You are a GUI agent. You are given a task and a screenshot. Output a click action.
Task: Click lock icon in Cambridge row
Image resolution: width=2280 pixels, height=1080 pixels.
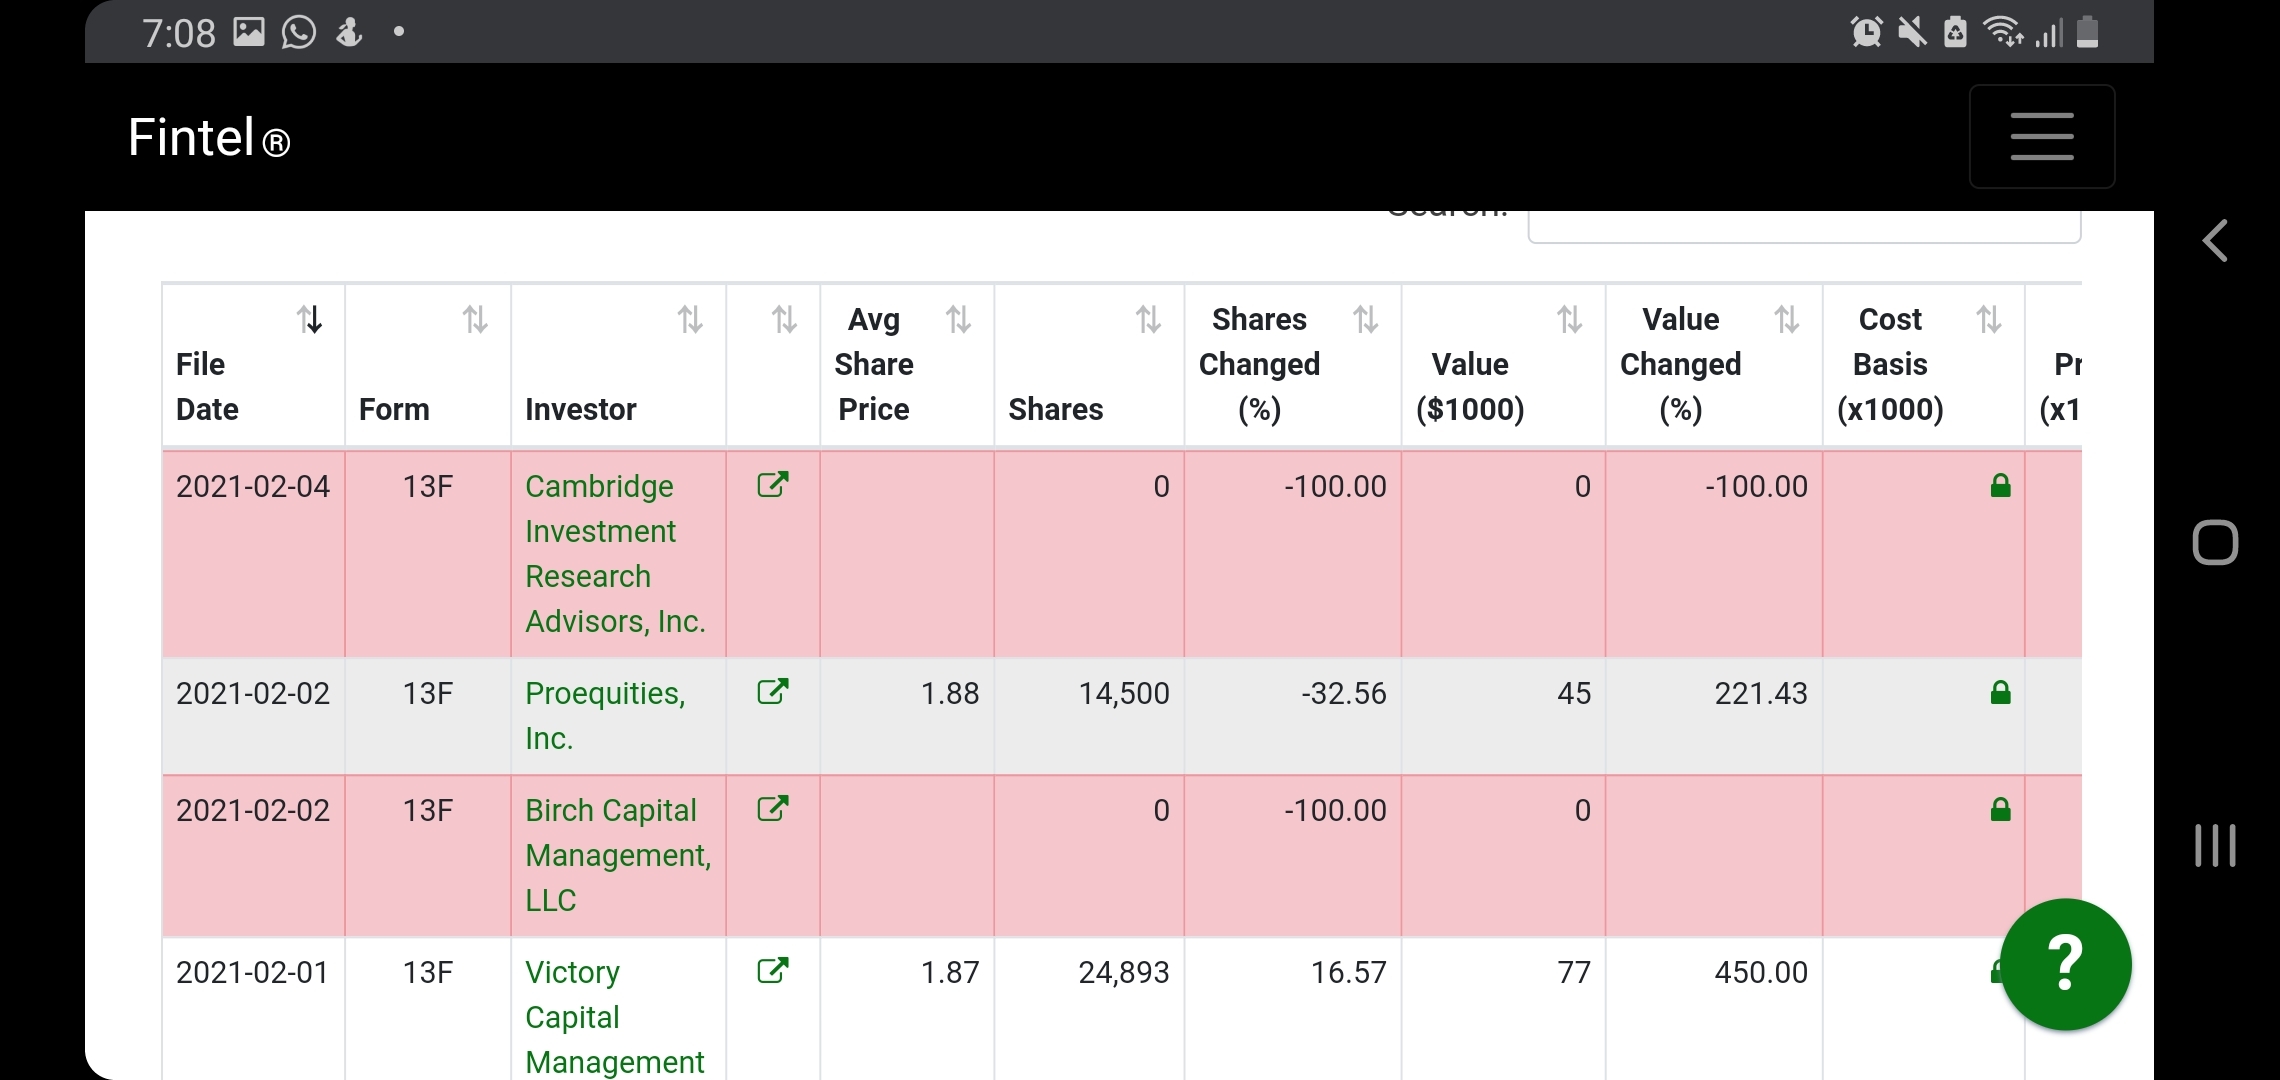[x=2000, y=486]
